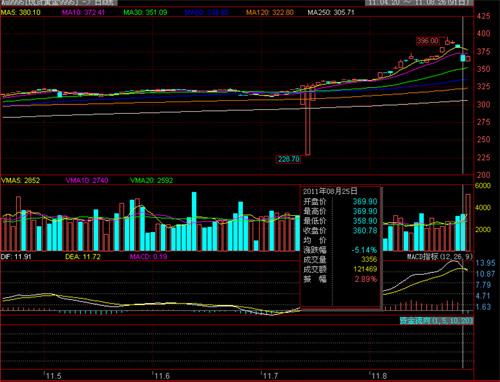This screenshot has height=382, width=500.
Task: Click the '11.8 date marker on time axis
Action: coord(379,376)
